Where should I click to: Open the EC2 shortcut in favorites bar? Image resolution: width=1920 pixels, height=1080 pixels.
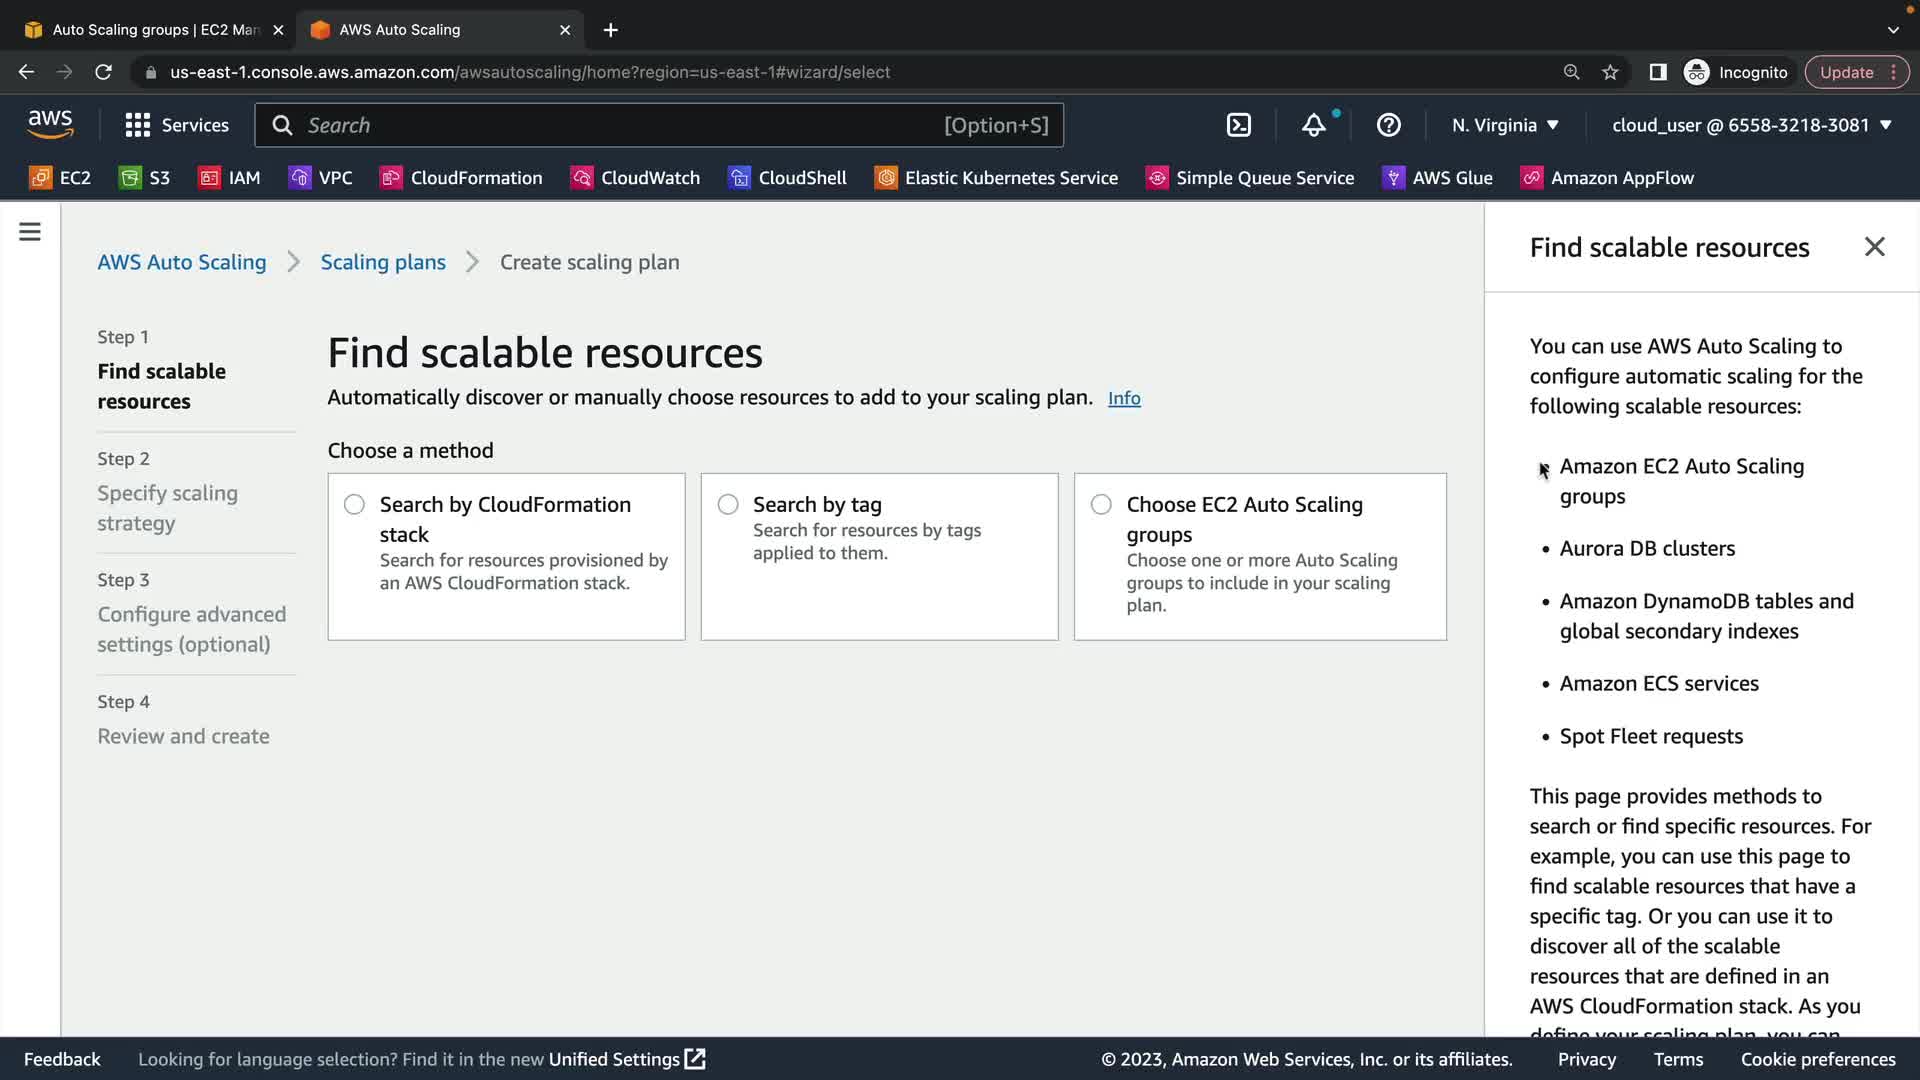(x=60, y=178)
